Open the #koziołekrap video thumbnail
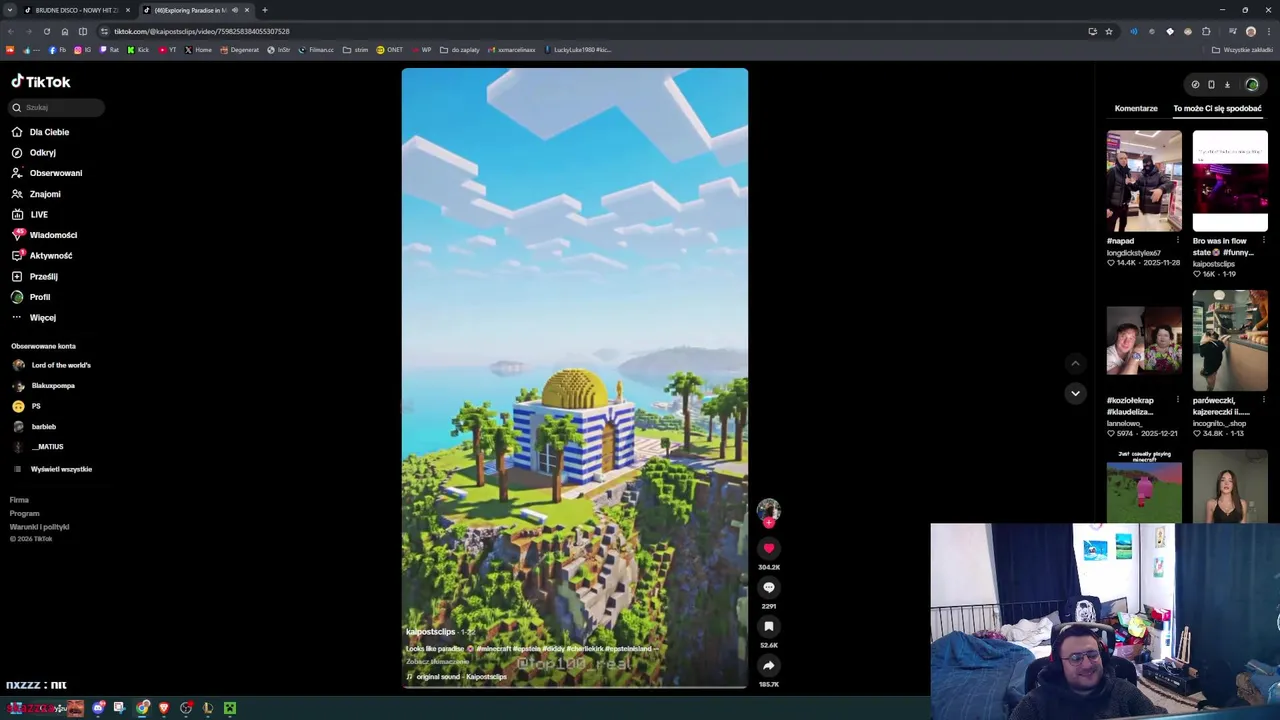 coord(1144,341)
